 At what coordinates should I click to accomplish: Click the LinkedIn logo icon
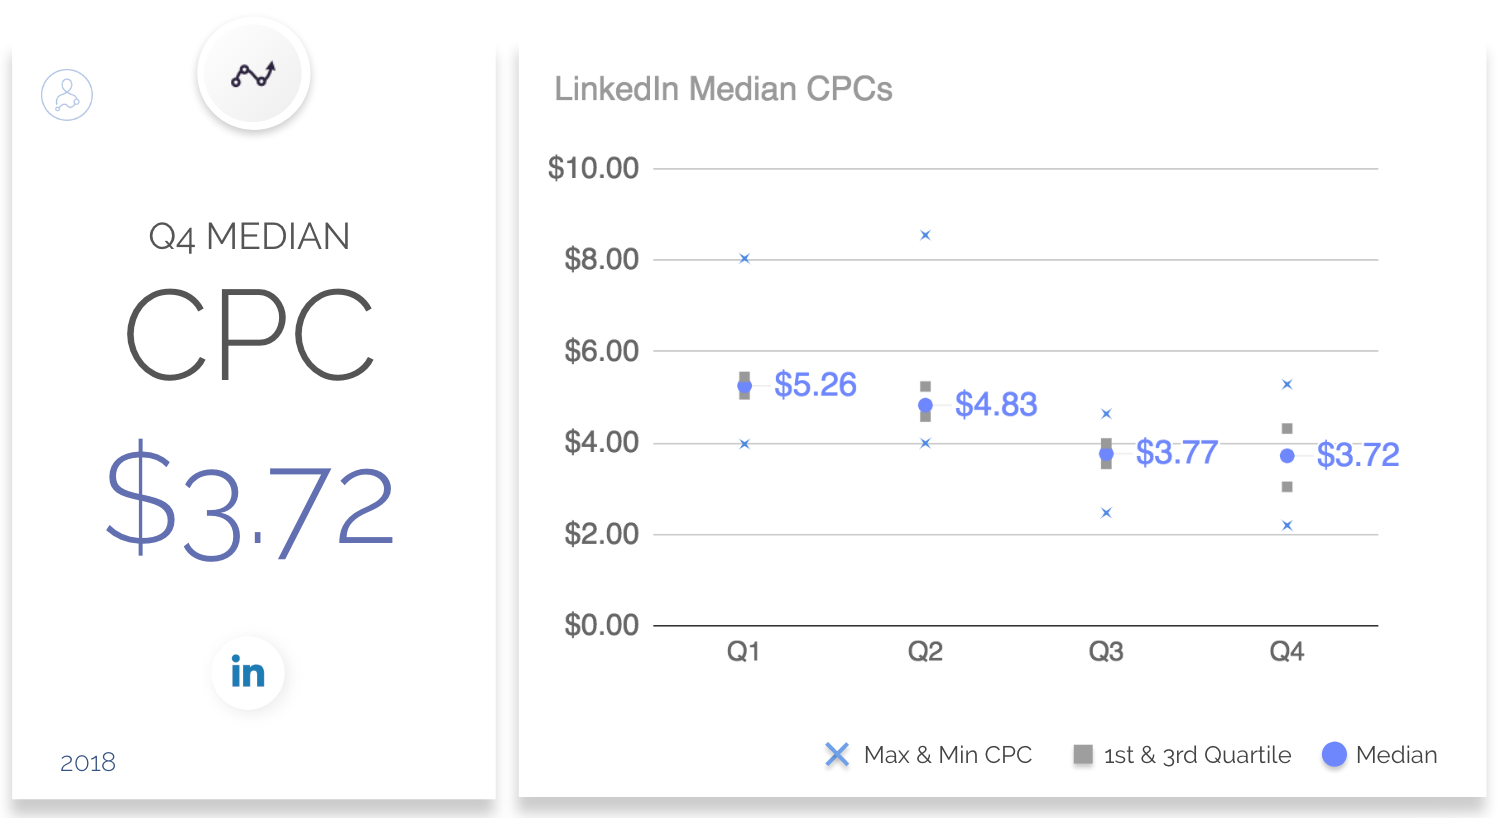[248, 672]
